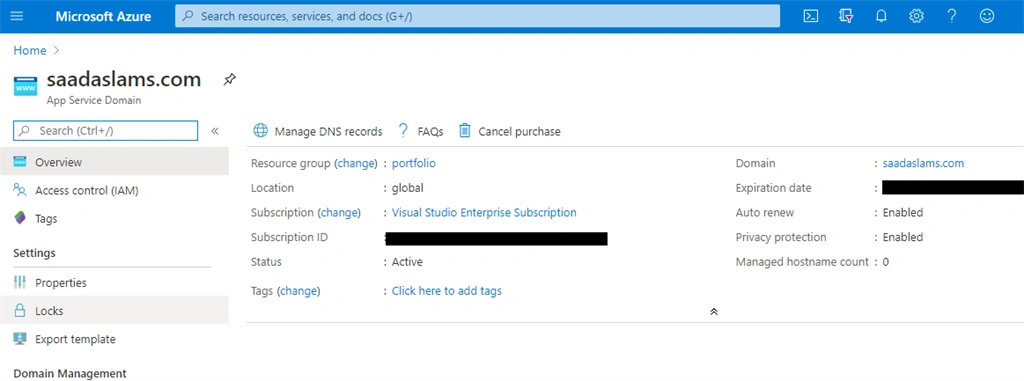Focus the global search resources box

click(477, 16)
